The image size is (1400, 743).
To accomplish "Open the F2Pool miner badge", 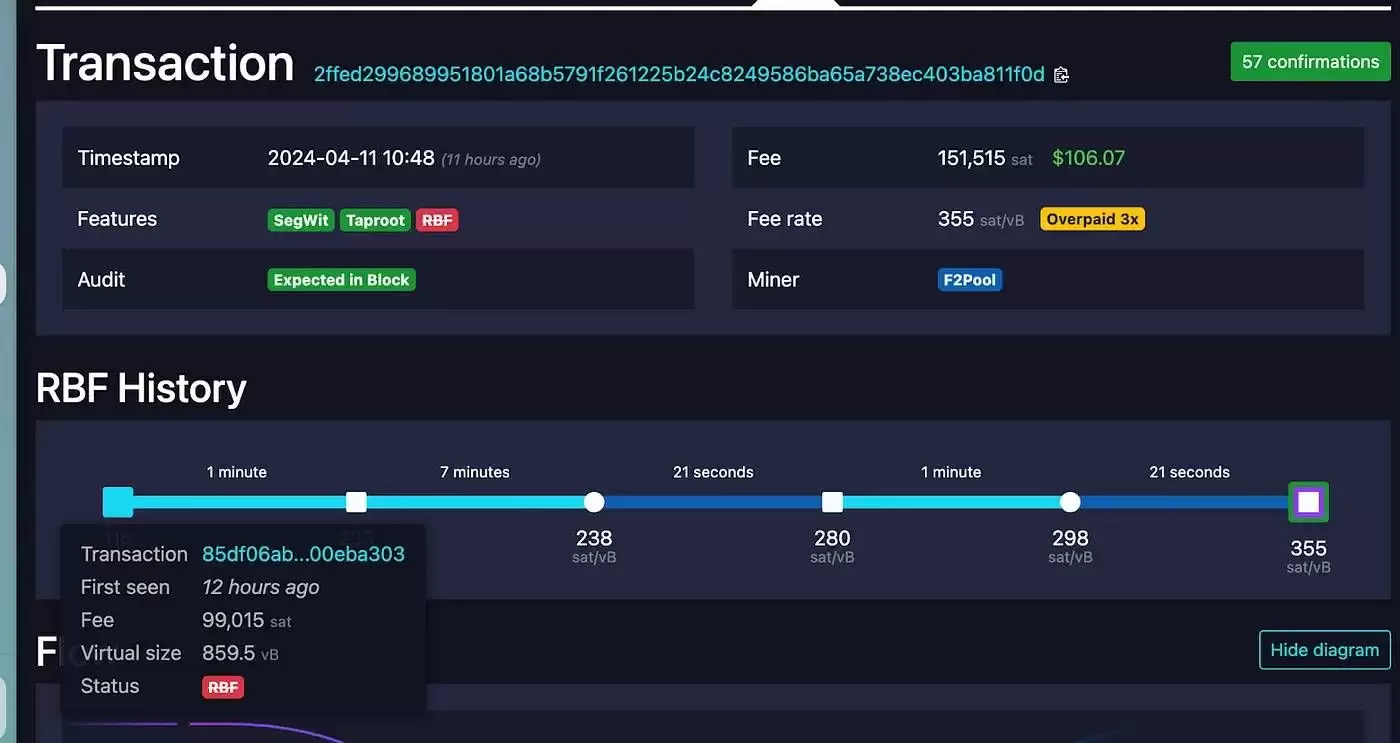I will coord(969,280).
